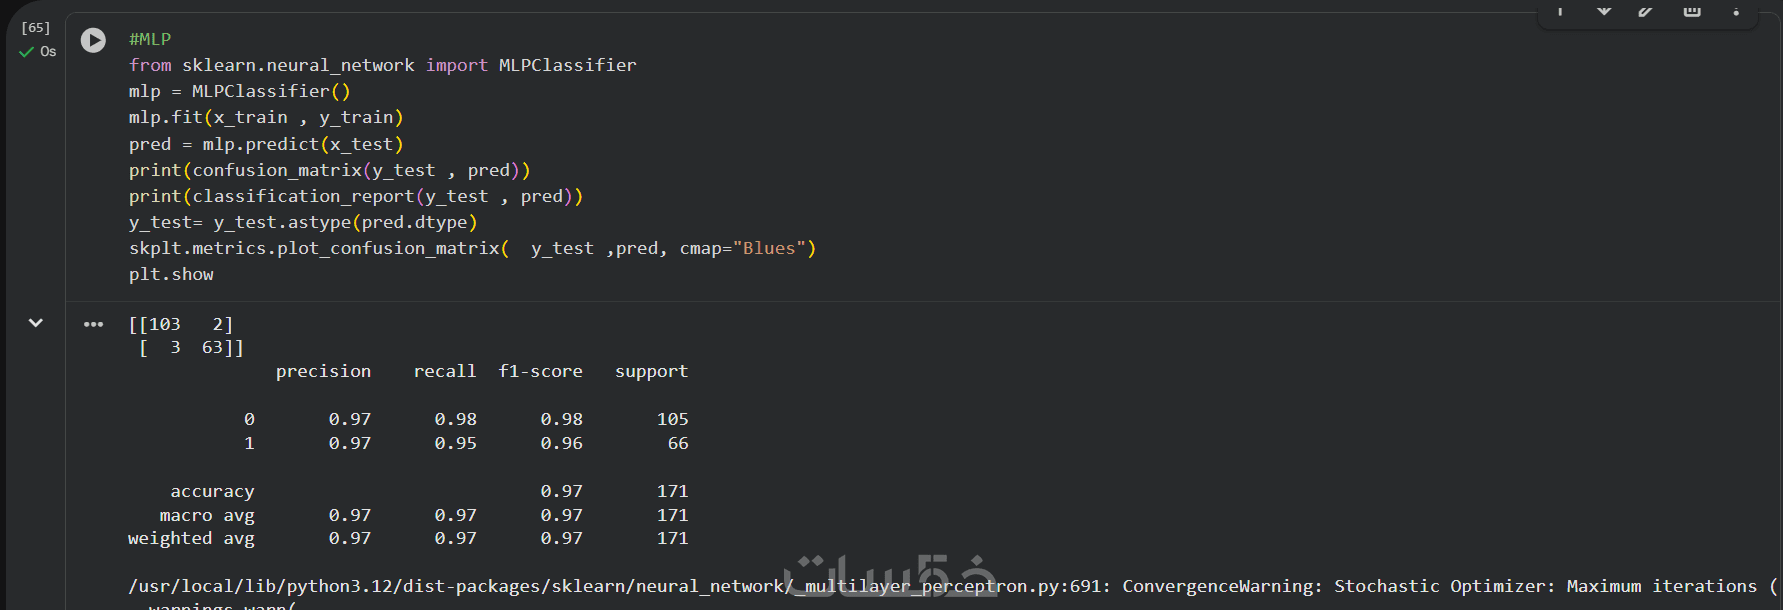Click the mlp = MLPClassifier() code line
Image resolution: width=1783 pixels, height=610 pixels.
pos(239,91)
